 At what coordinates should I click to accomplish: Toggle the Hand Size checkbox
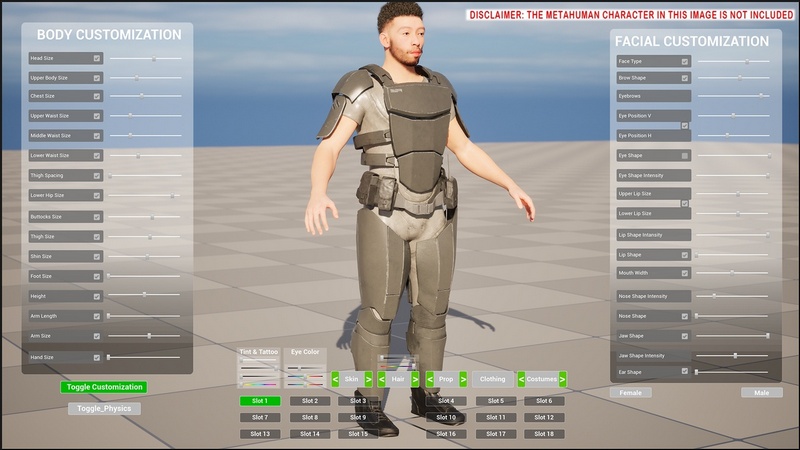[97, 357]
